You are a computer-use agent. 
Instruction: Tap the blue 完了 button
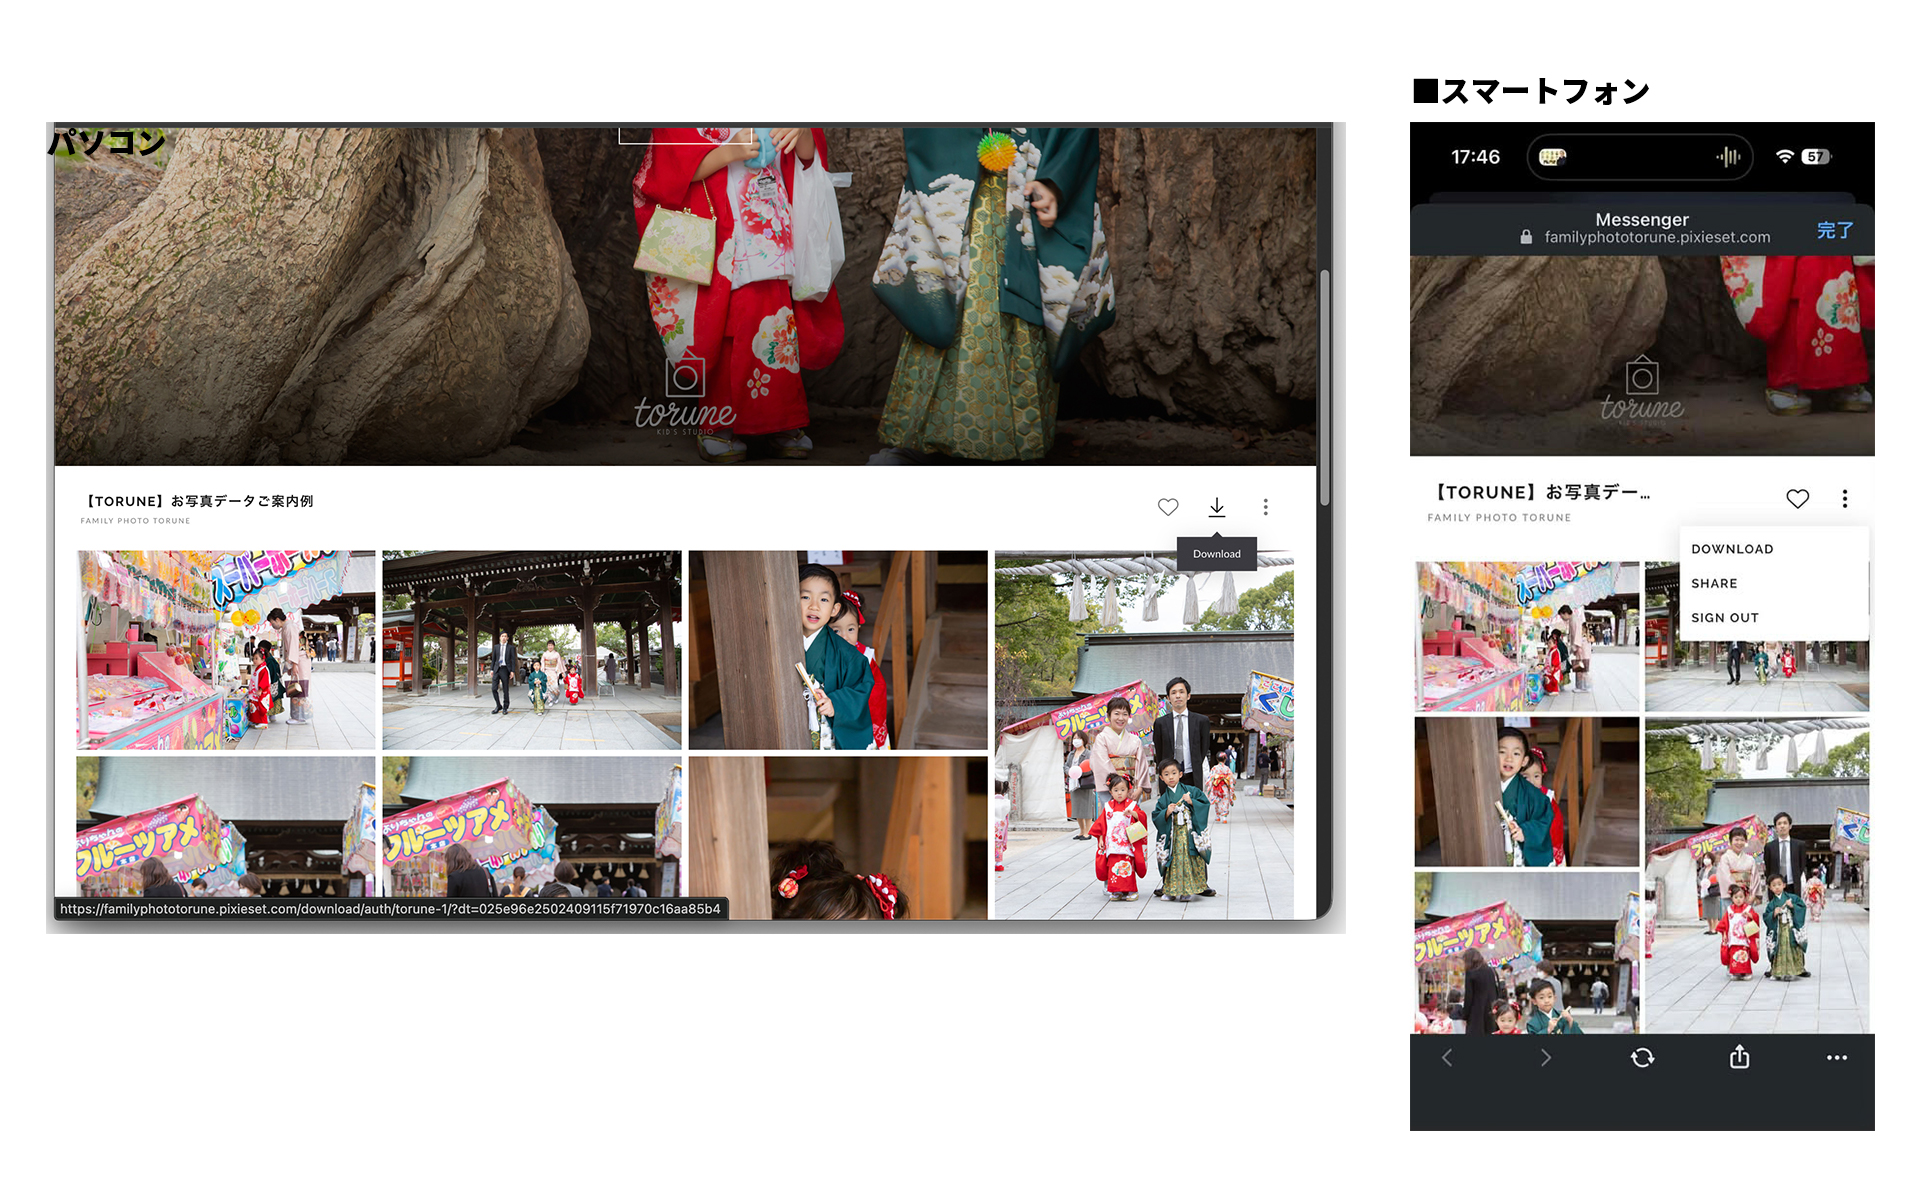pos(1834,230)
